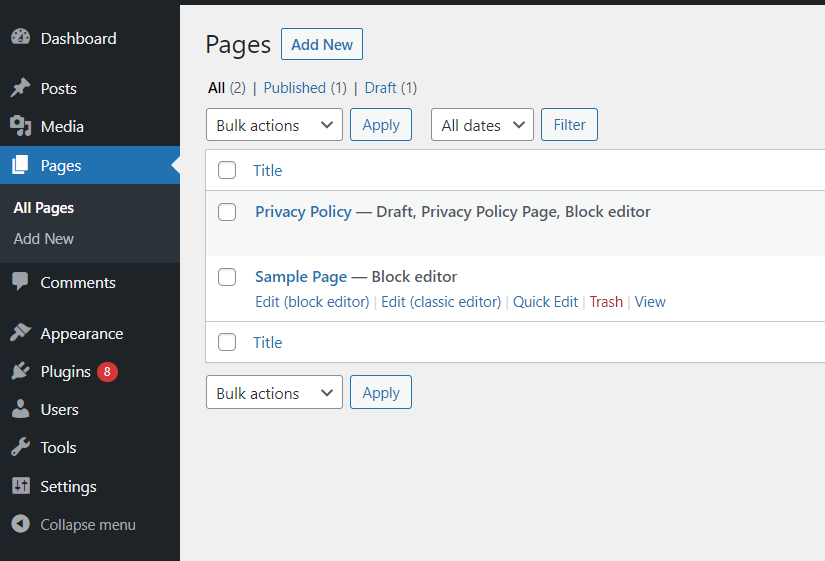825x561 pixels.
Task: Open Media via its camera-note icon
Action: [21, 126]
